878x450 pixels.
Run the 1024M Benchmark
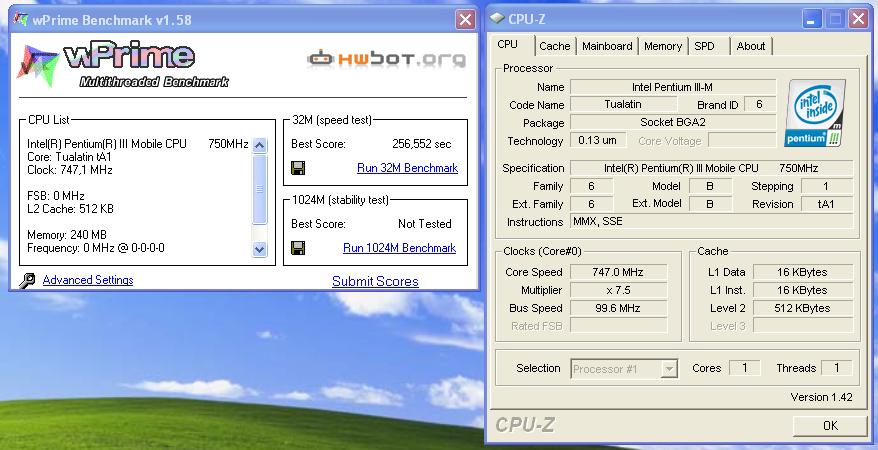[x=399, y=248]
